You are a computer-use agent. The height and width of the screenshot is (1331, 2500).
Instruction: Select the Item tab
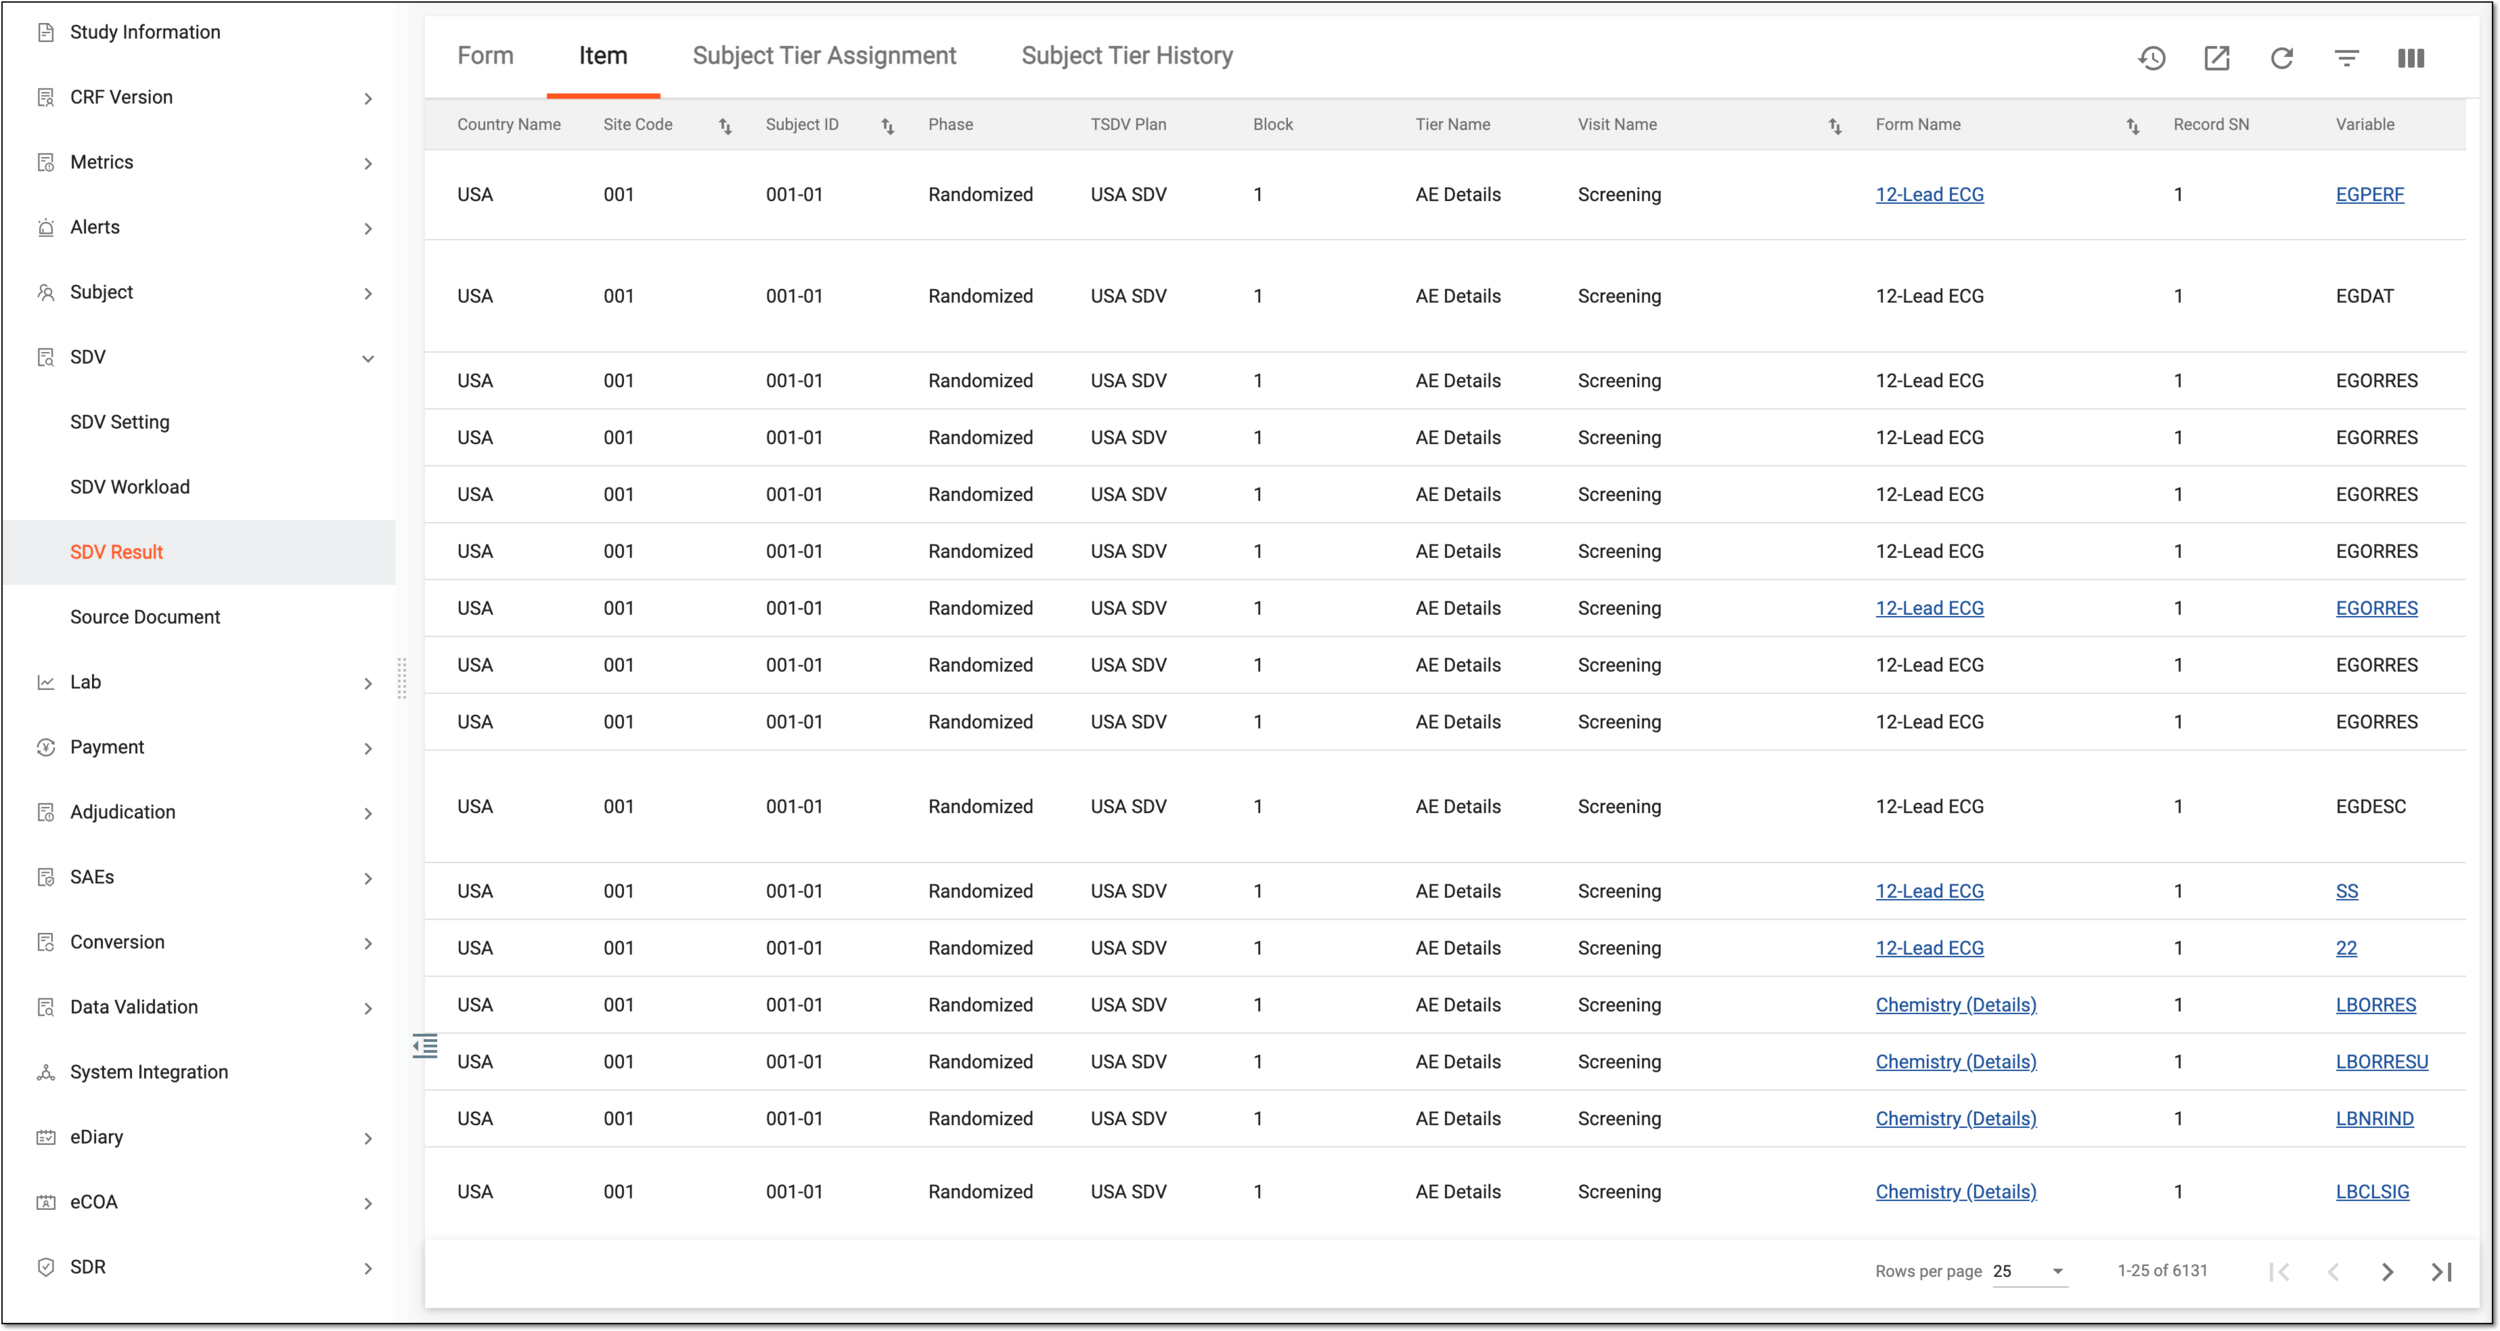click(x=603, y=56)
